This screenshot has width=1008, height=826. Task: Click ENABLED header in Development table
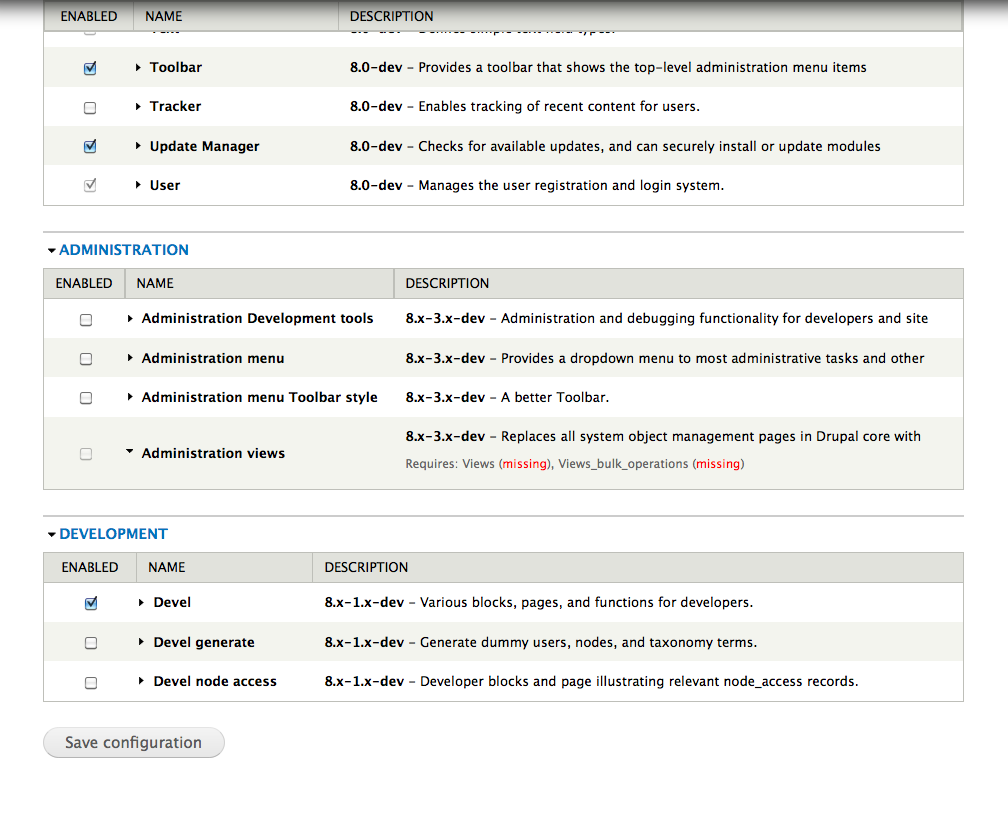click(x=90, y=568)
